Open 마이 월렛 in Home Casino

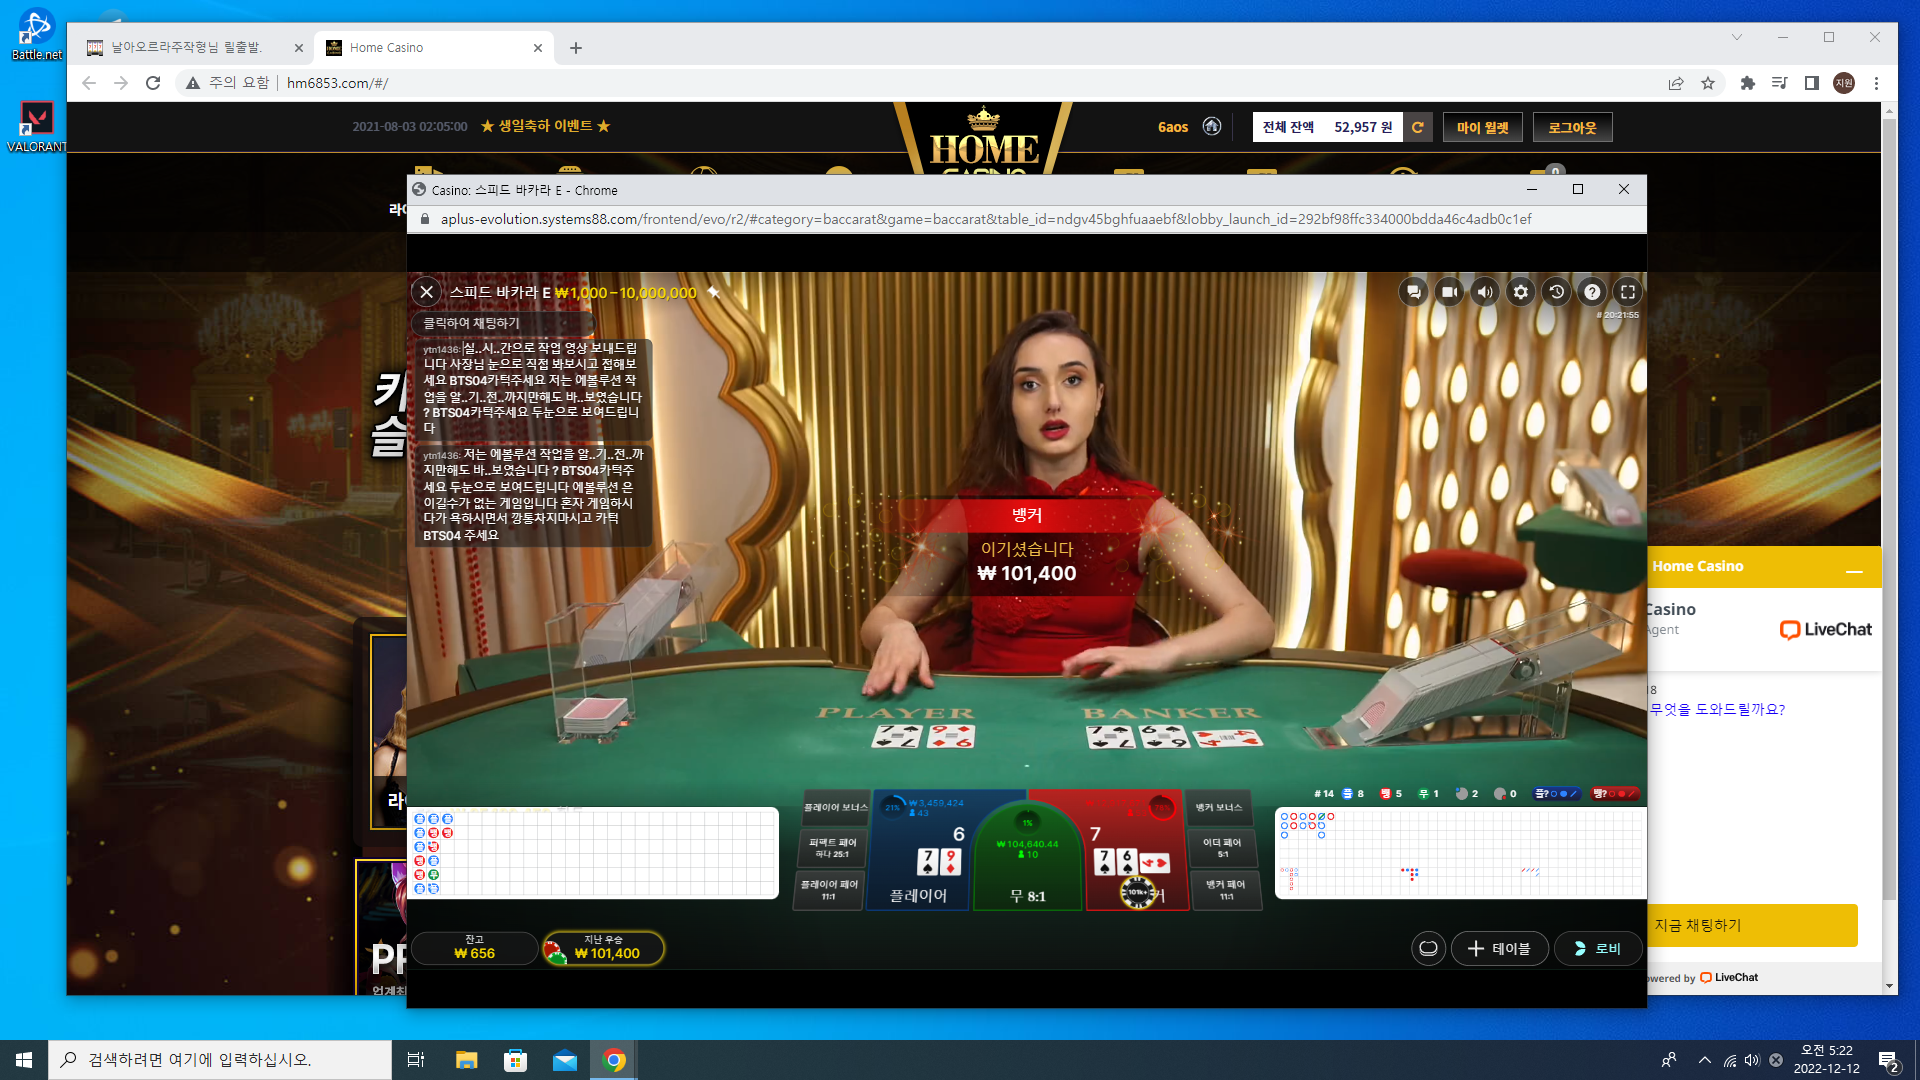pos(1482,127)
